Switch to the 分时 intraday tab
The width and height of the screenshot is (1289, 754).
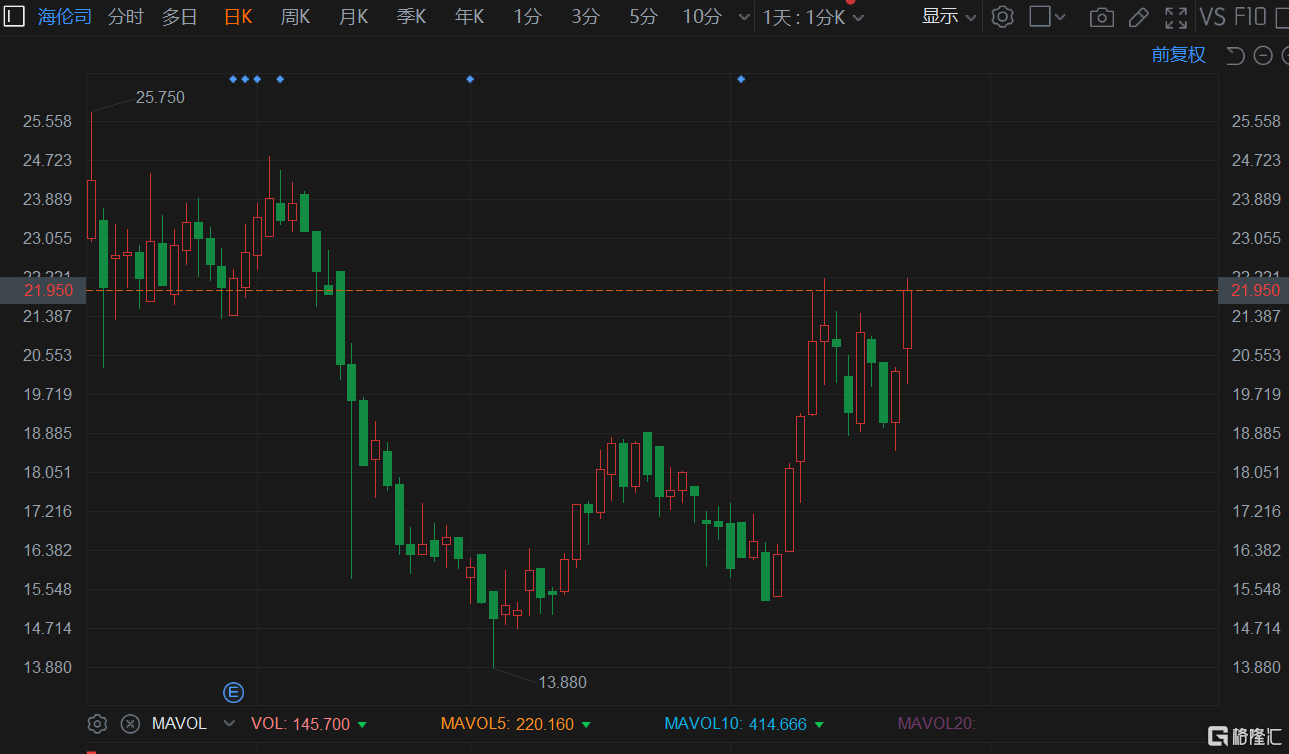[125, 16]
